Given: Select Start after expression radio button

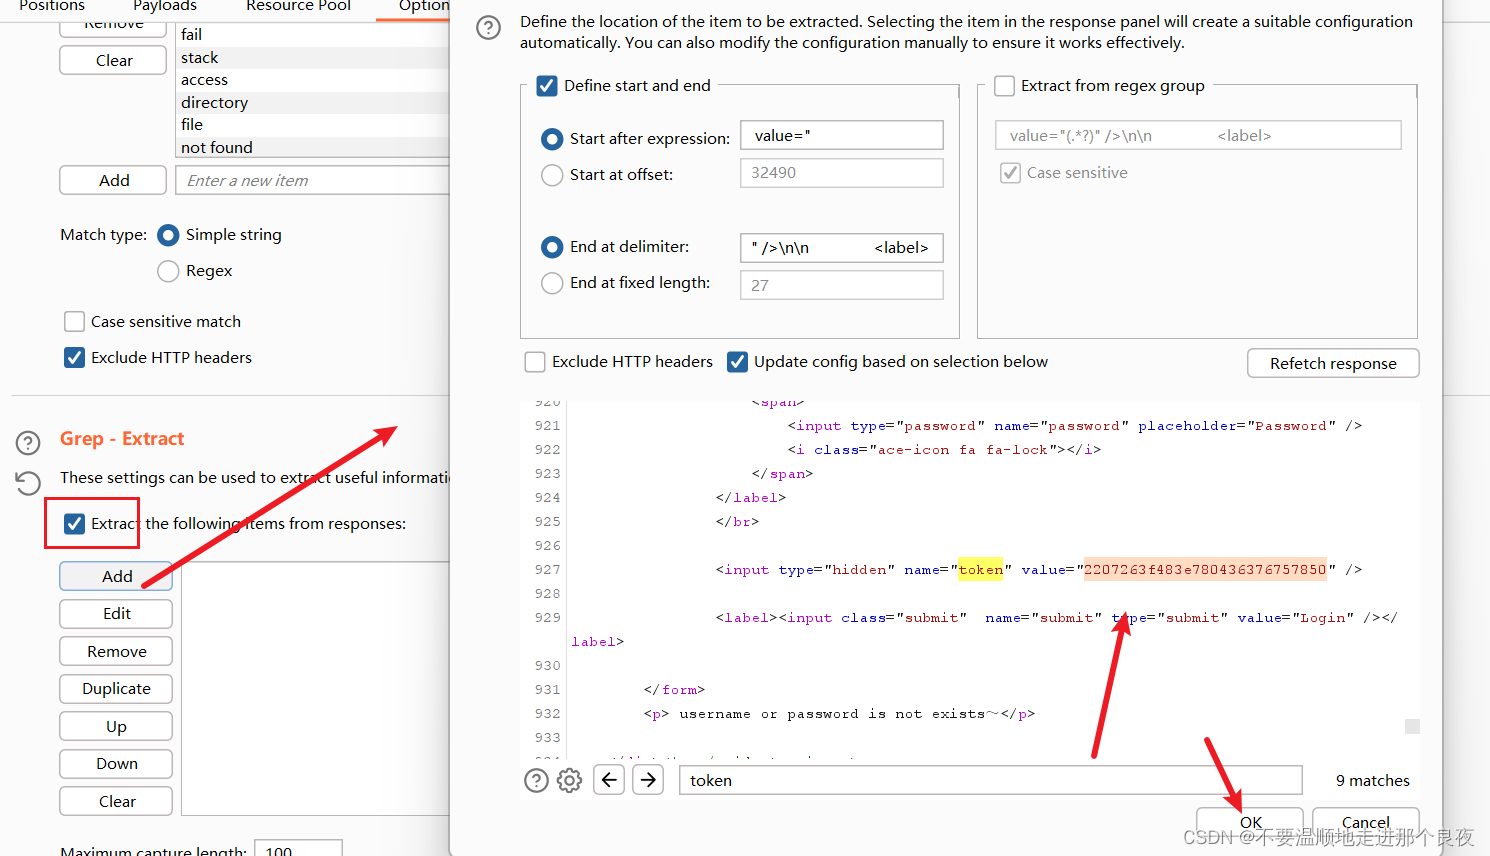Looking at the screenshot, I should tap(552, 139).
